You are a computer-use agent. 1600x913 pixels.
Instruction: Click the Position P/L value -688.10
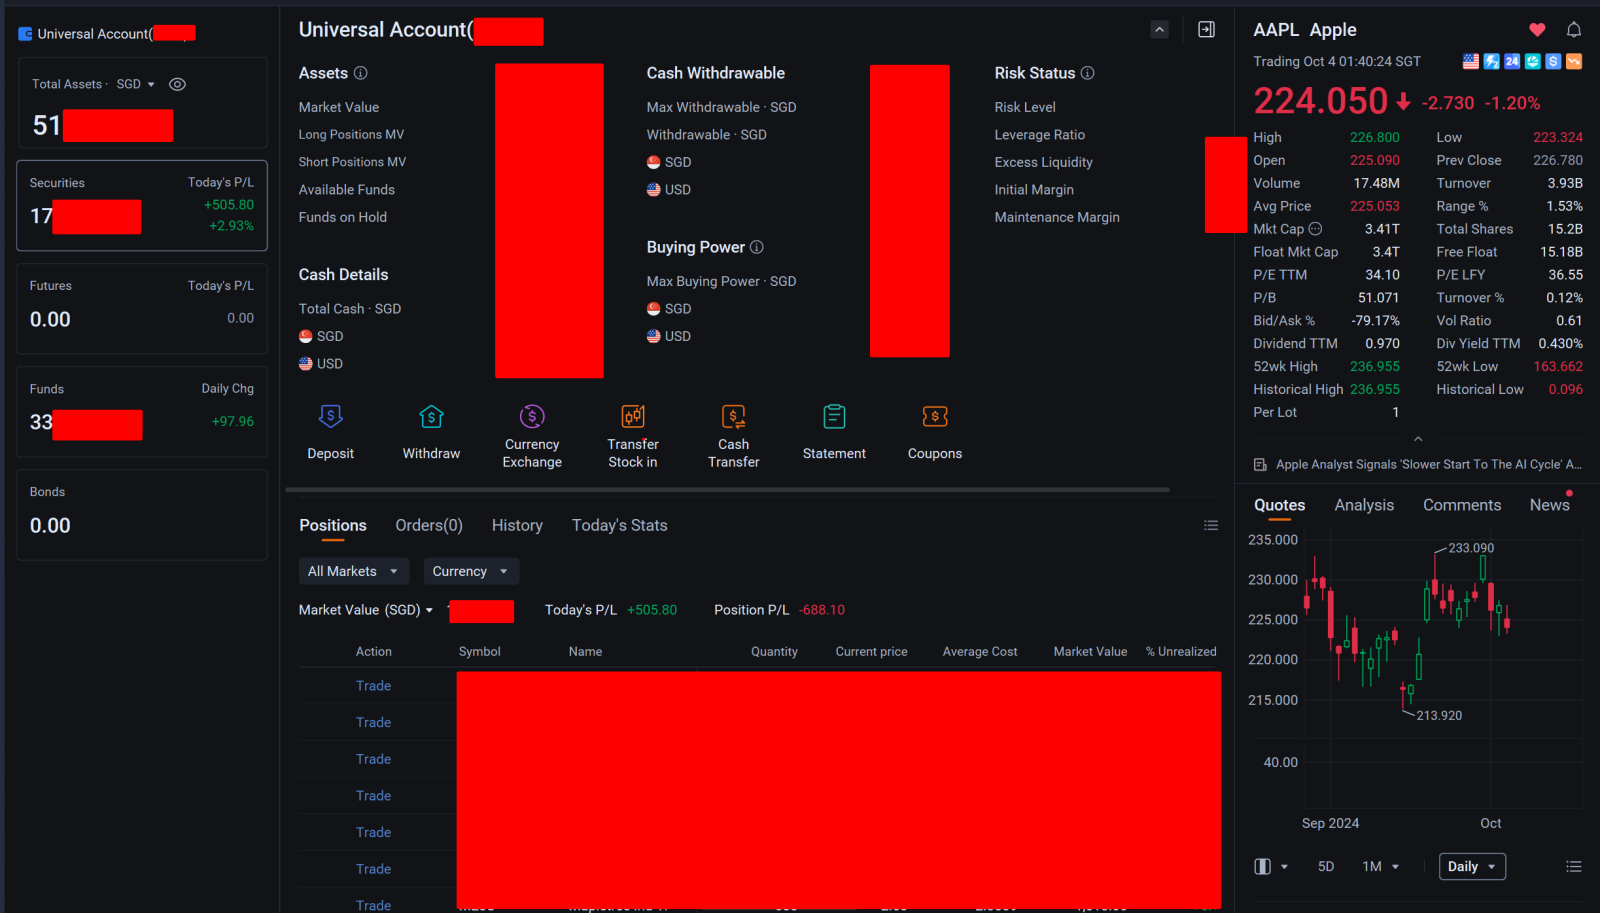pos(822,610)
